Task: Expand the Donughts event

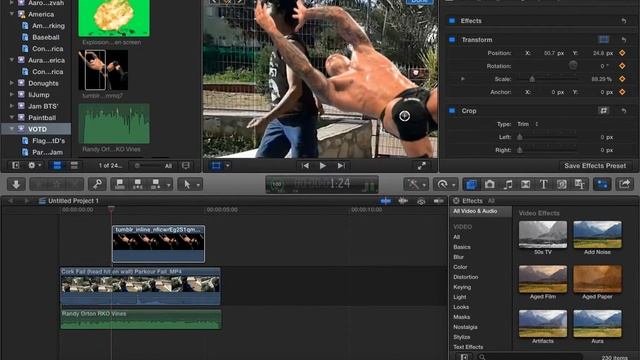Action: [12, 83]
